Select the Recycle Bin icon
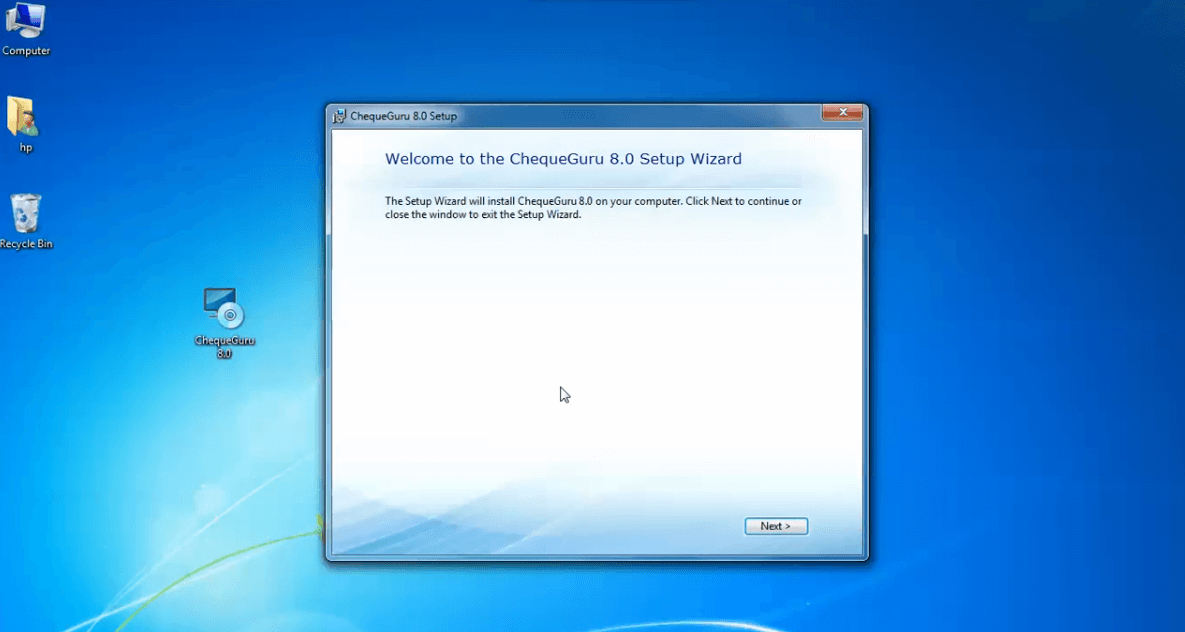This screenshot has height=632, width=1185. pos(26,214)
